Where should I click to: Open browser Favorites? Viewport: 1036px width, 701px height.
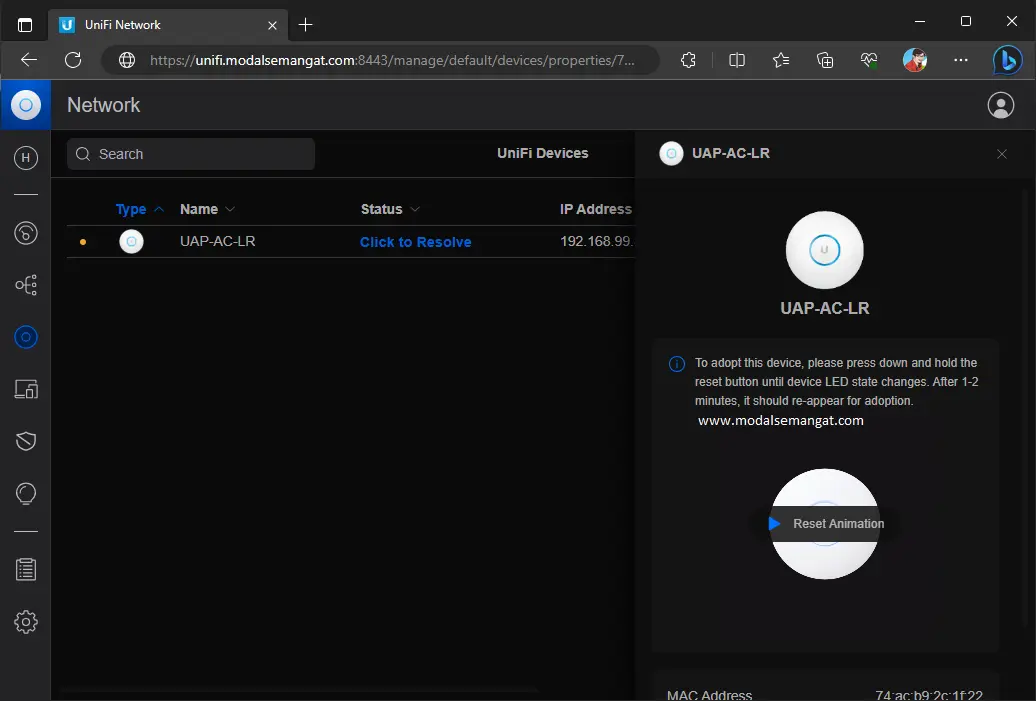click(781, 60)
